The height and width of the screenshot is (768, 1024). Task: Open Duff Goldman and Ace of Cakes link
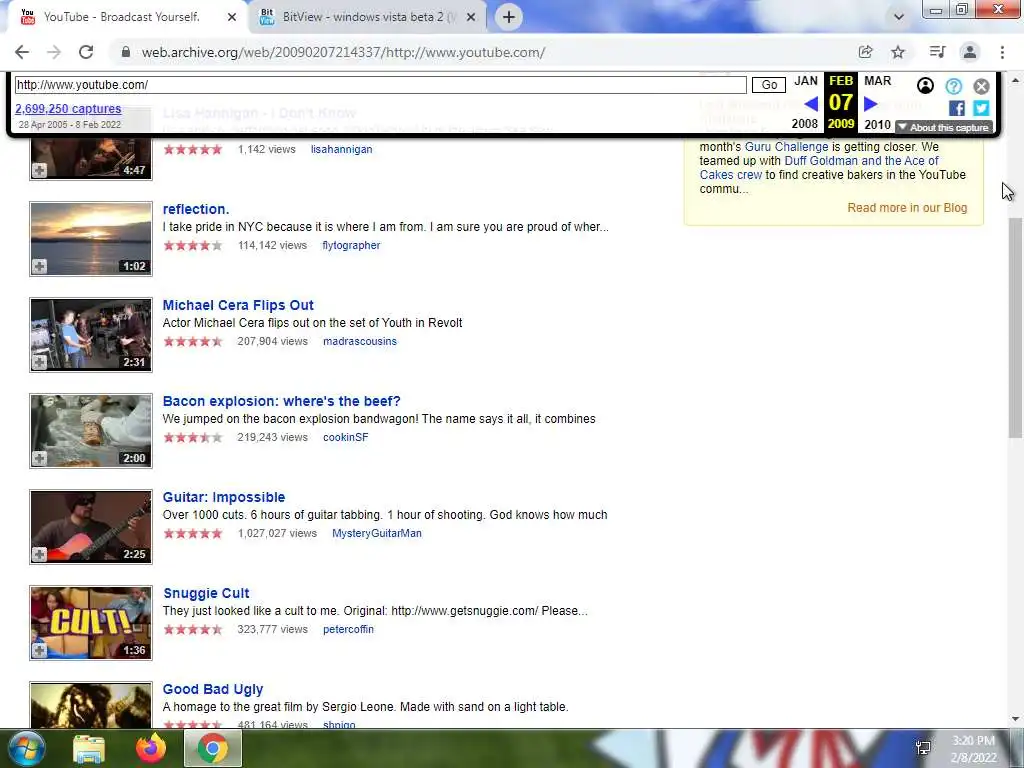(819, 168)
